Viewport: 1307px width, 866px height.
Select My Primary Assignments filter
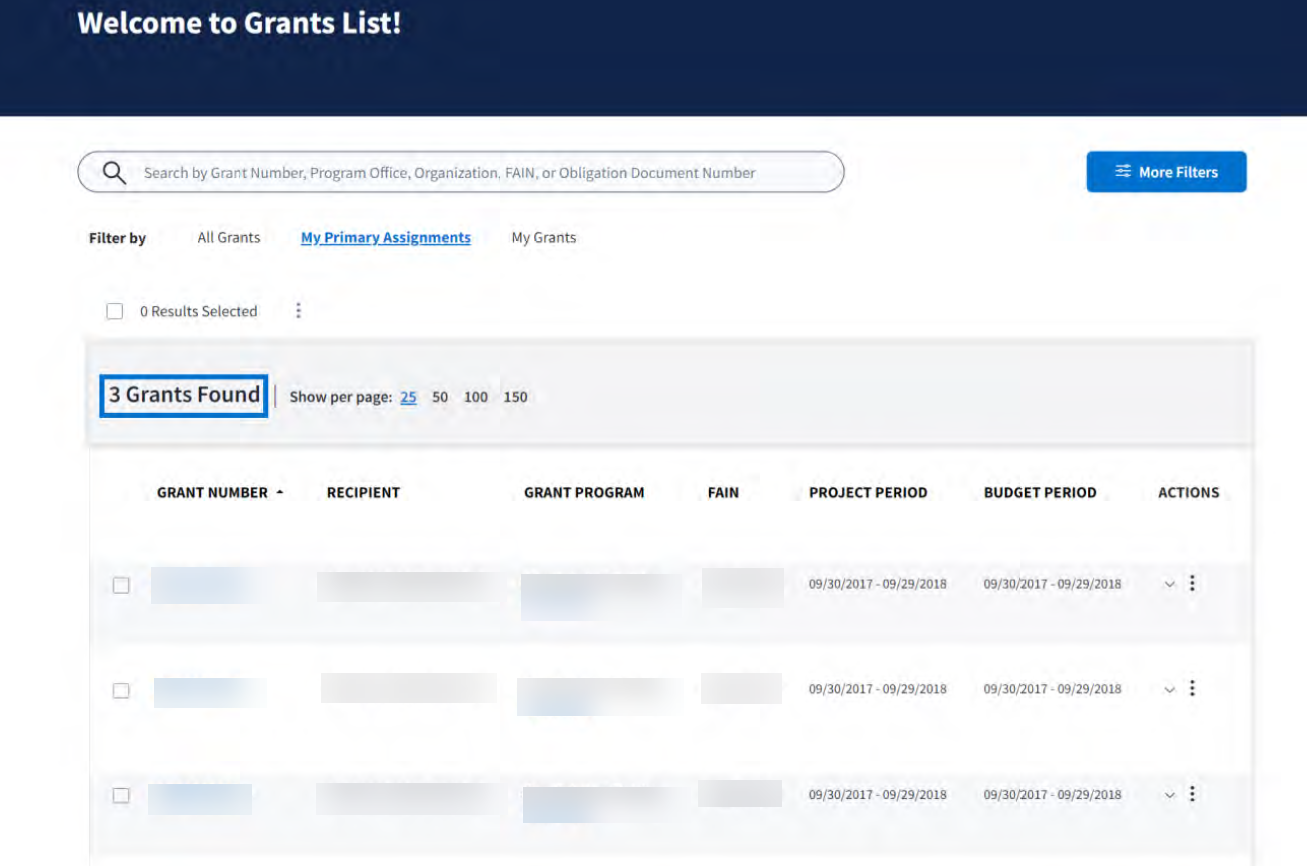coord(386,238)
